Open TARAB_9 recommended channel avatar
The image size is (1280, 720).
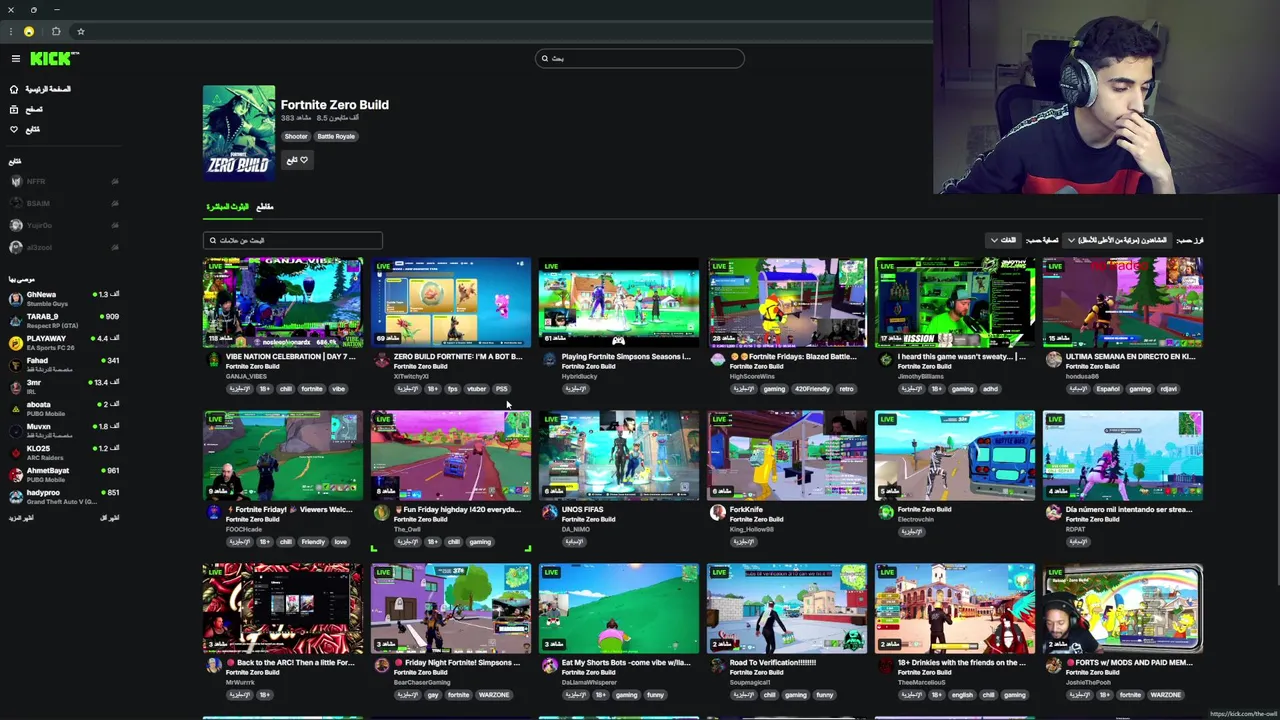coord(16,320)
